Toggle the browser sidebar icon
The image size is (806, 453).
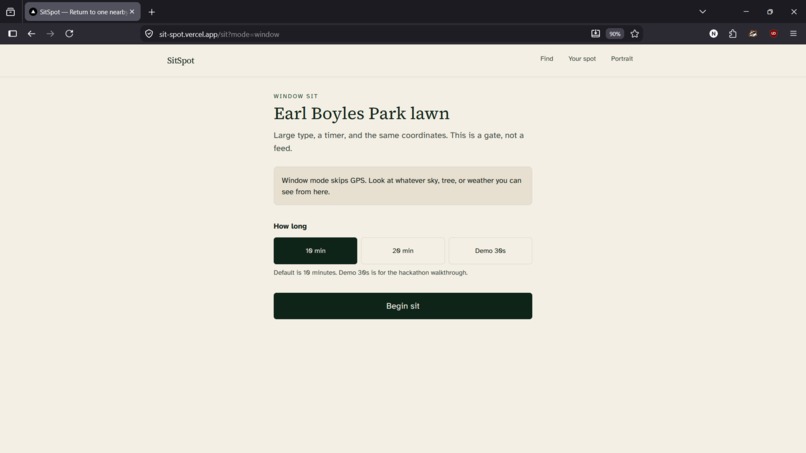point(13,34)
